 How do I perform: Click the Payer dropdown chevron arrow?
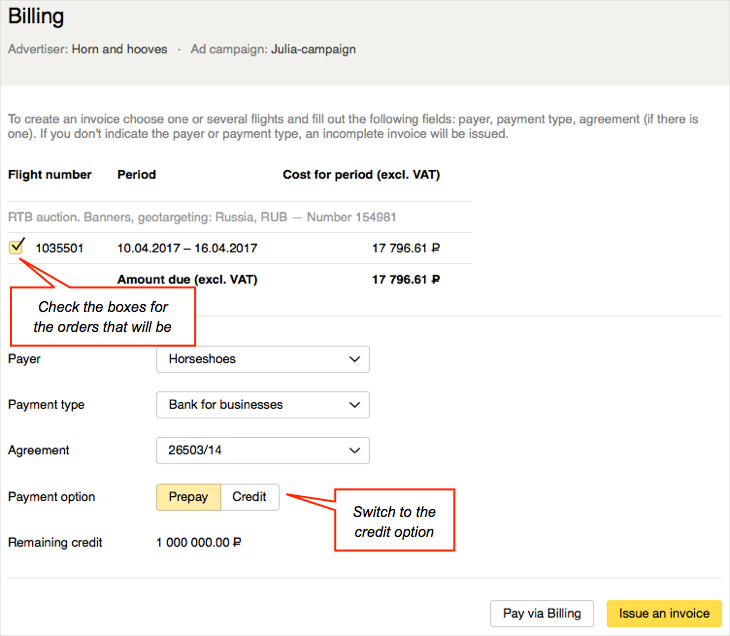point(355,359)
